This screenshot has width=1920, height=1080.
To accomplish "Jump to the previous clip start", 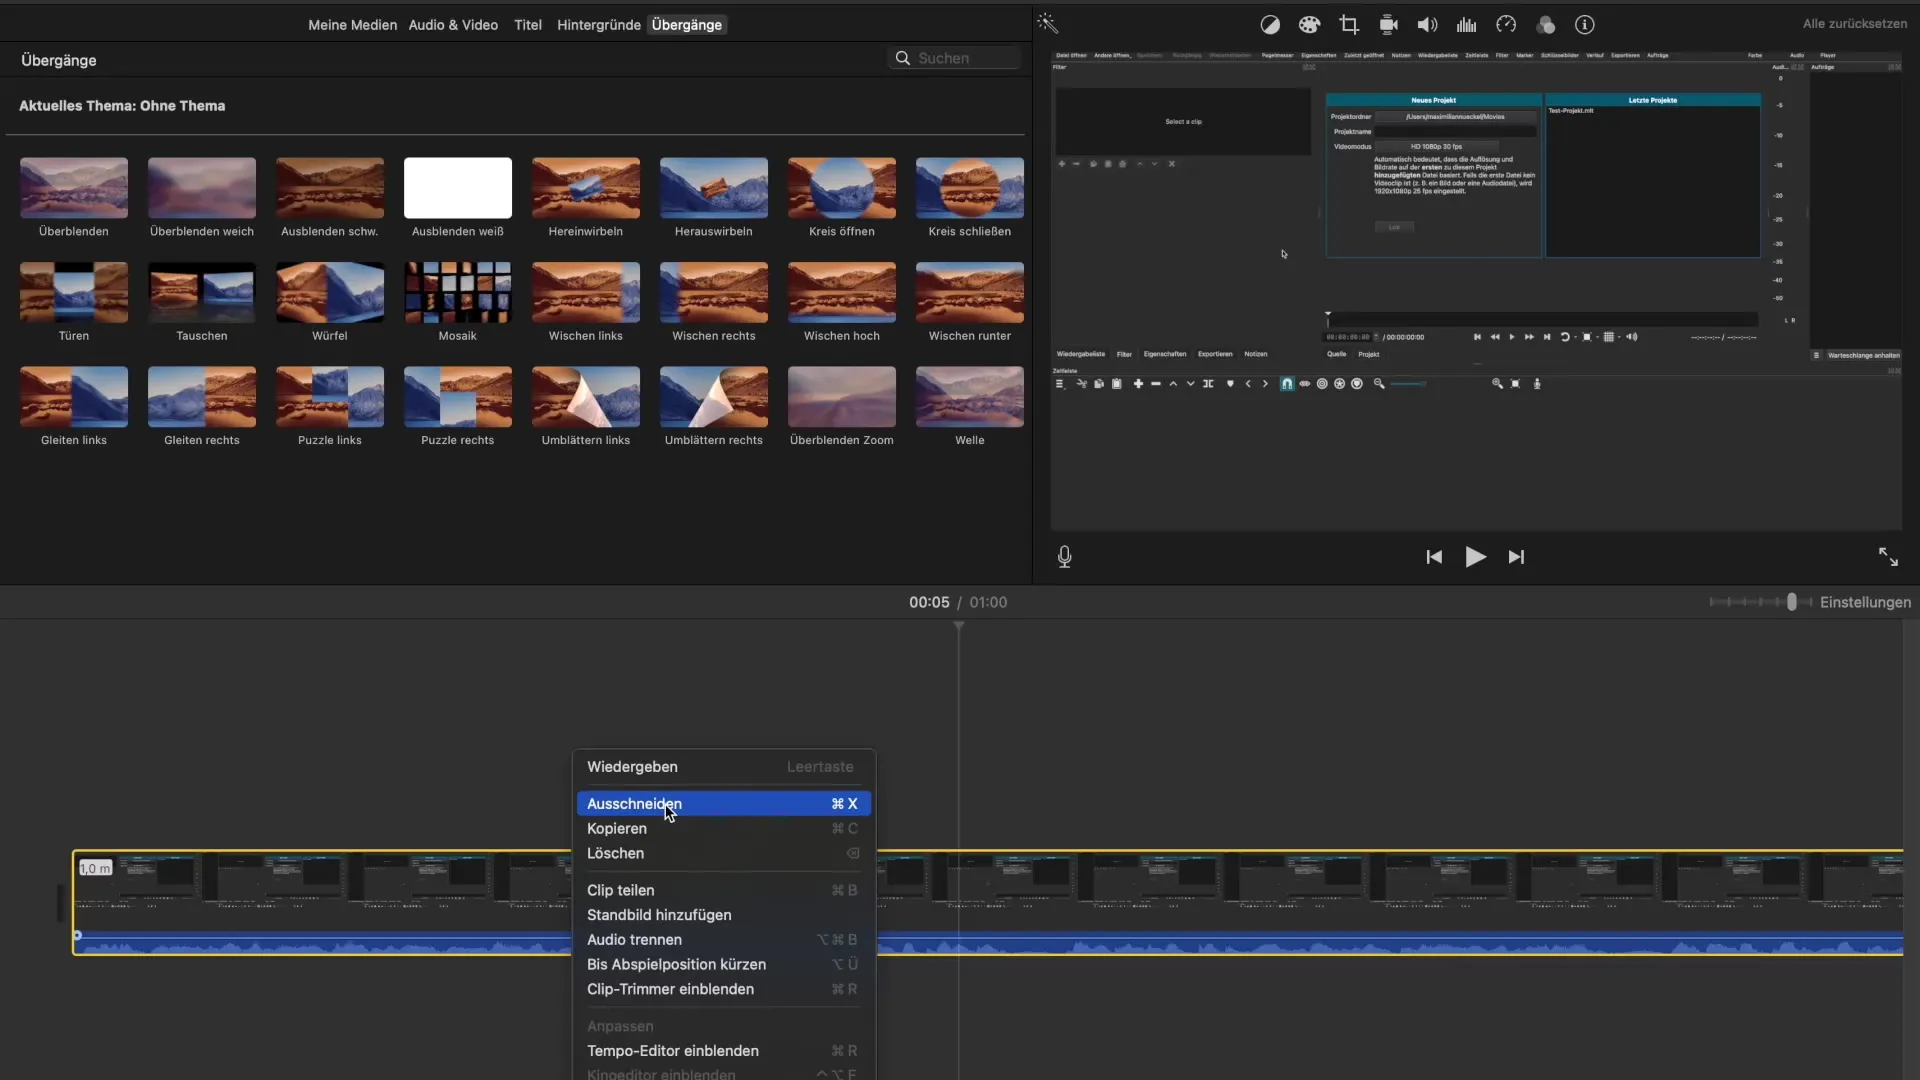I will click(x=1434, y=557).
